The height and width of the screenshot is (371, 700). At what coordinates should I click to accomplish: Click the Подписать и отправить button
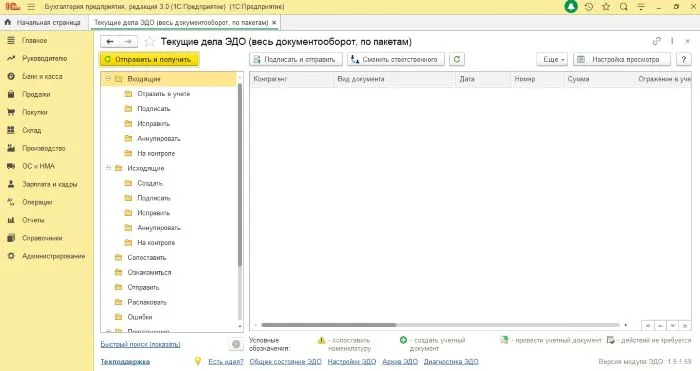tap(296, 59)
